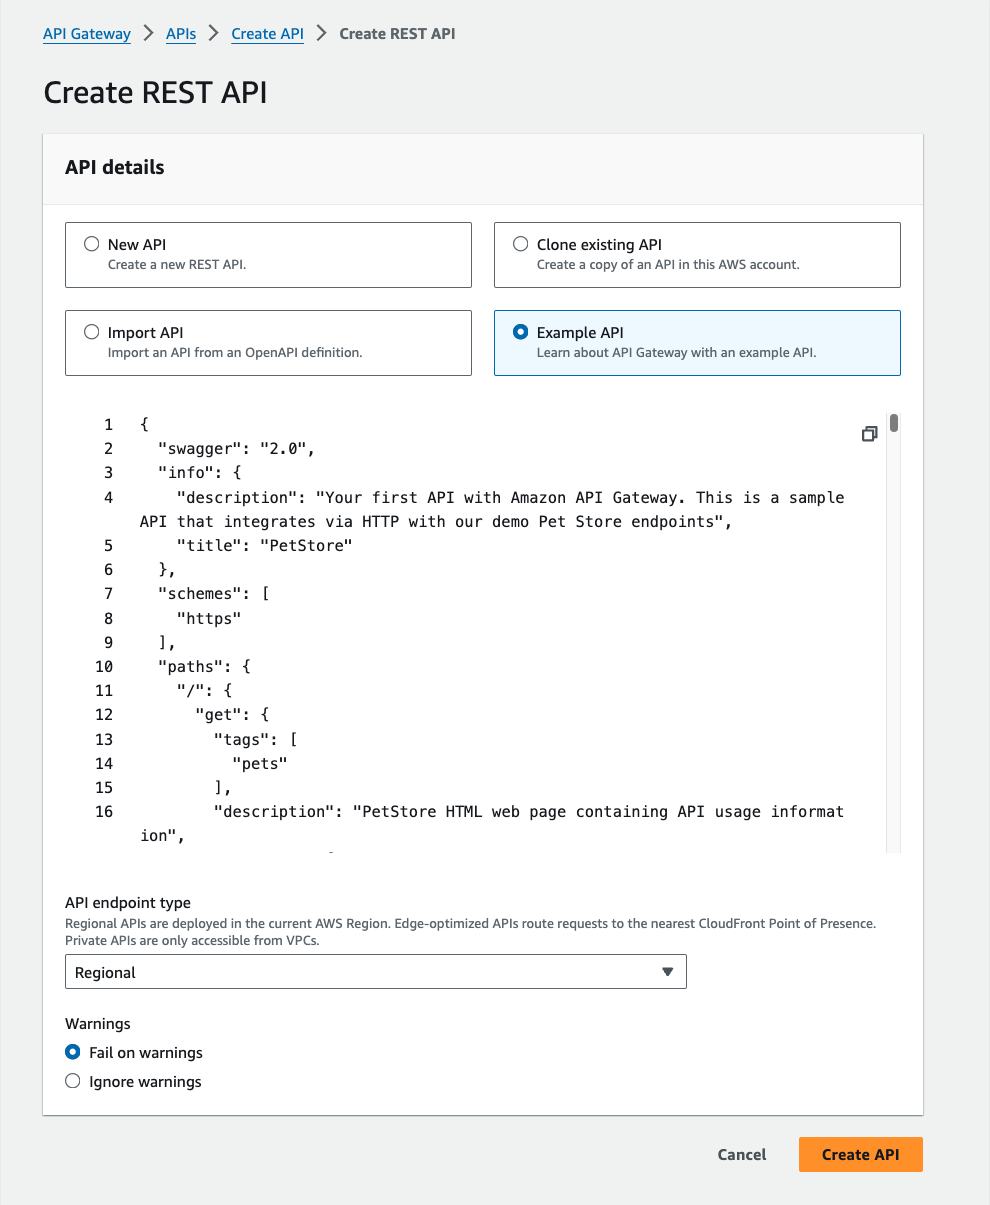Open the API Gateway breadcrumb link
Screen dimensions: 990x1205
[86, 33]
